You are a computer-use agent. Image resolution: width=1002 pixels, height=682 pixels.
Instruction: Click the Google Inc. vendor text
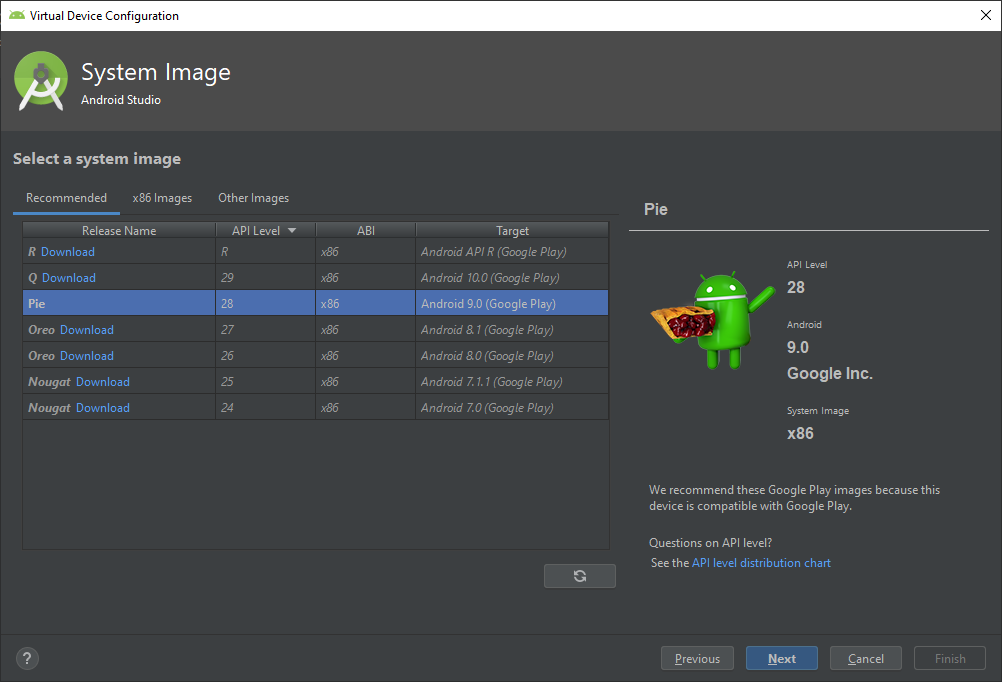pos(829,373)
